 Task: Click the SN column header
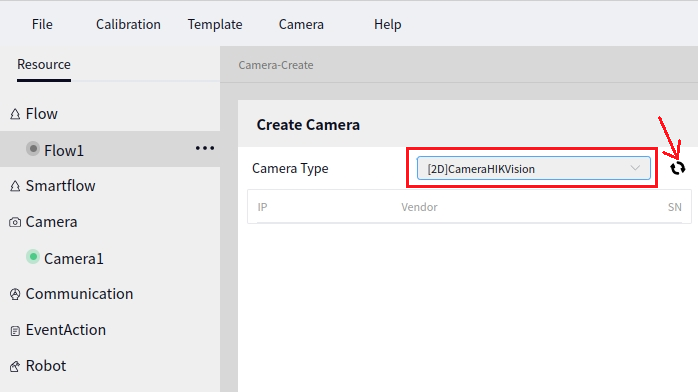pyautogui.click(x=674, y=207)
